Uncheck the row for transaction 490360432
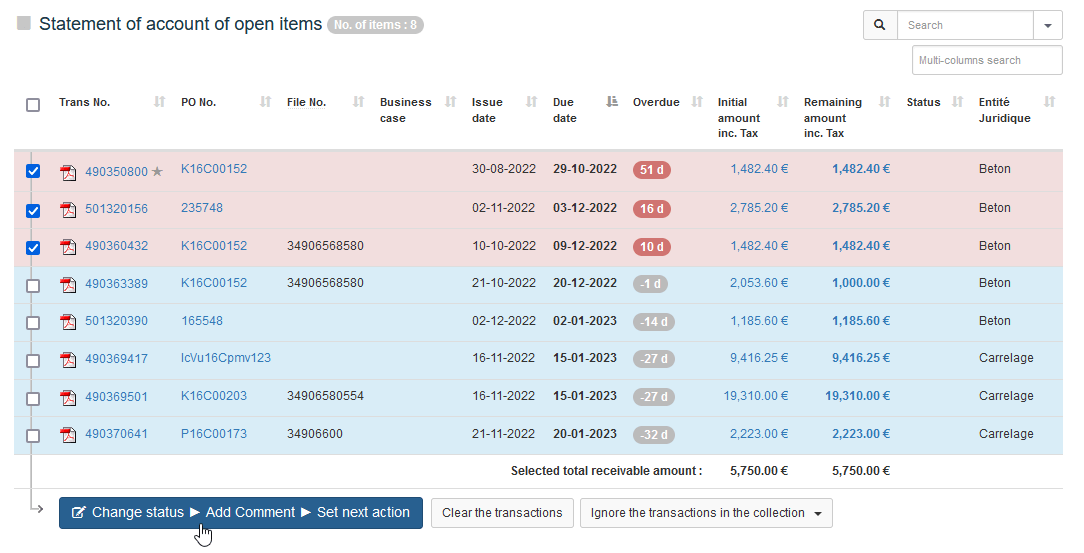1084x553 pixels. coord(33,247)
